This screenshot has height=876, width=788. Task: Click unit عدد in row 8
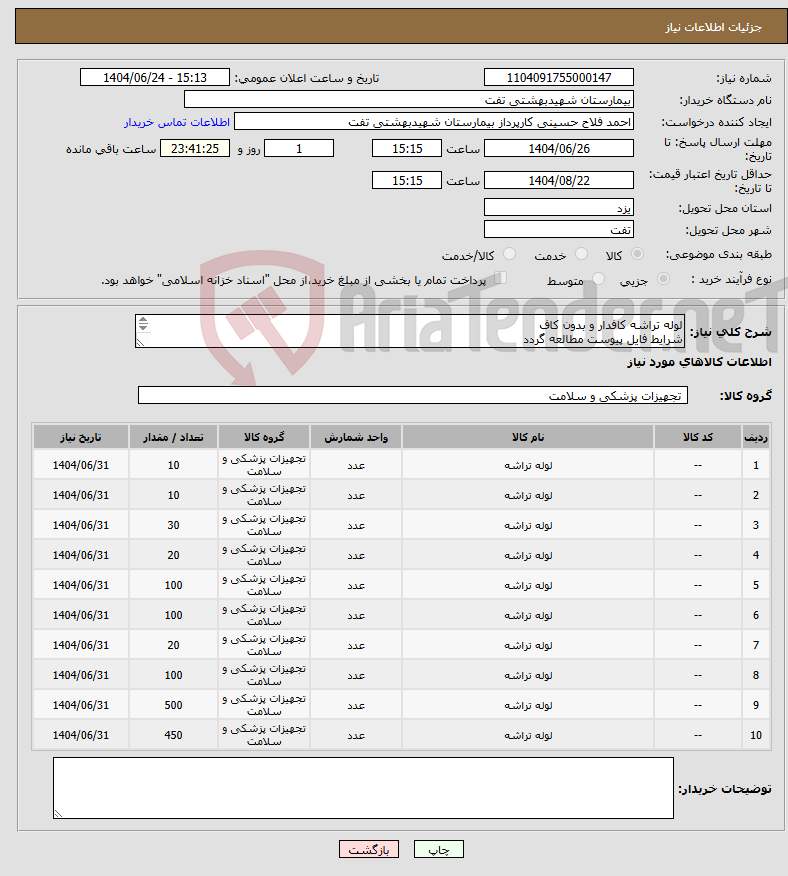click(x=356, y=675)
